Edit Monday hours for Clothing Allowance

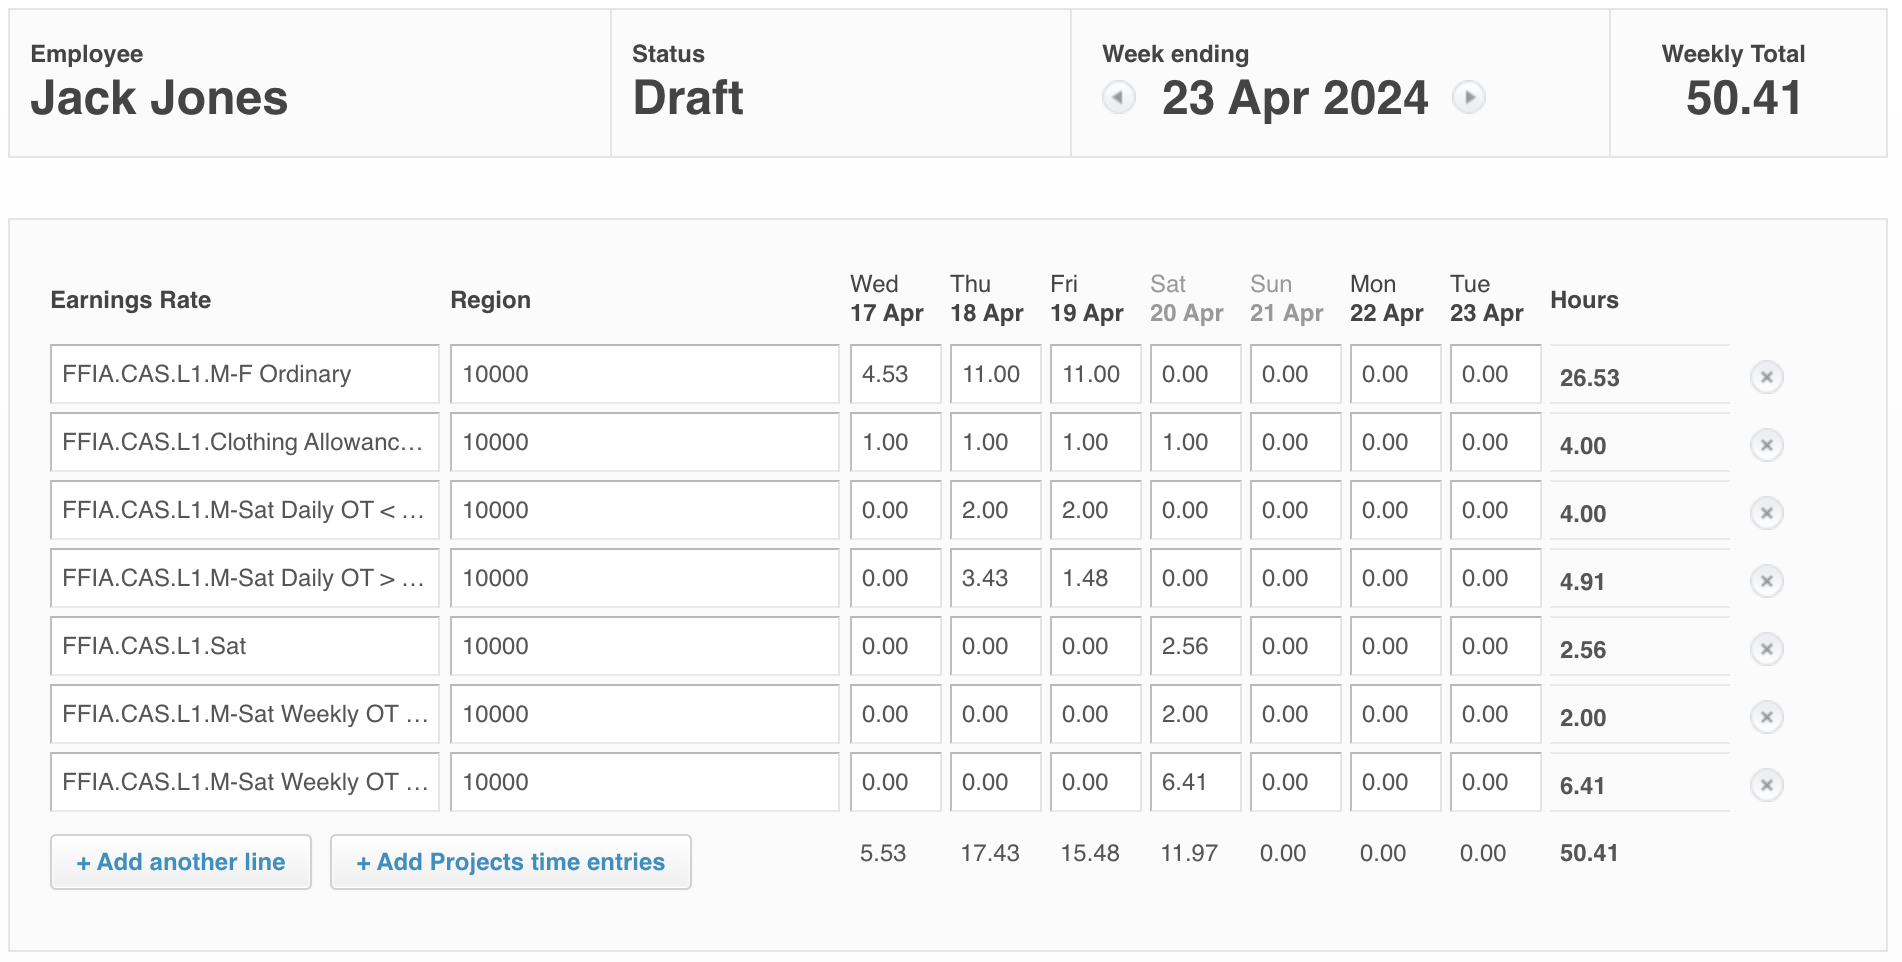click(1396, 442)
